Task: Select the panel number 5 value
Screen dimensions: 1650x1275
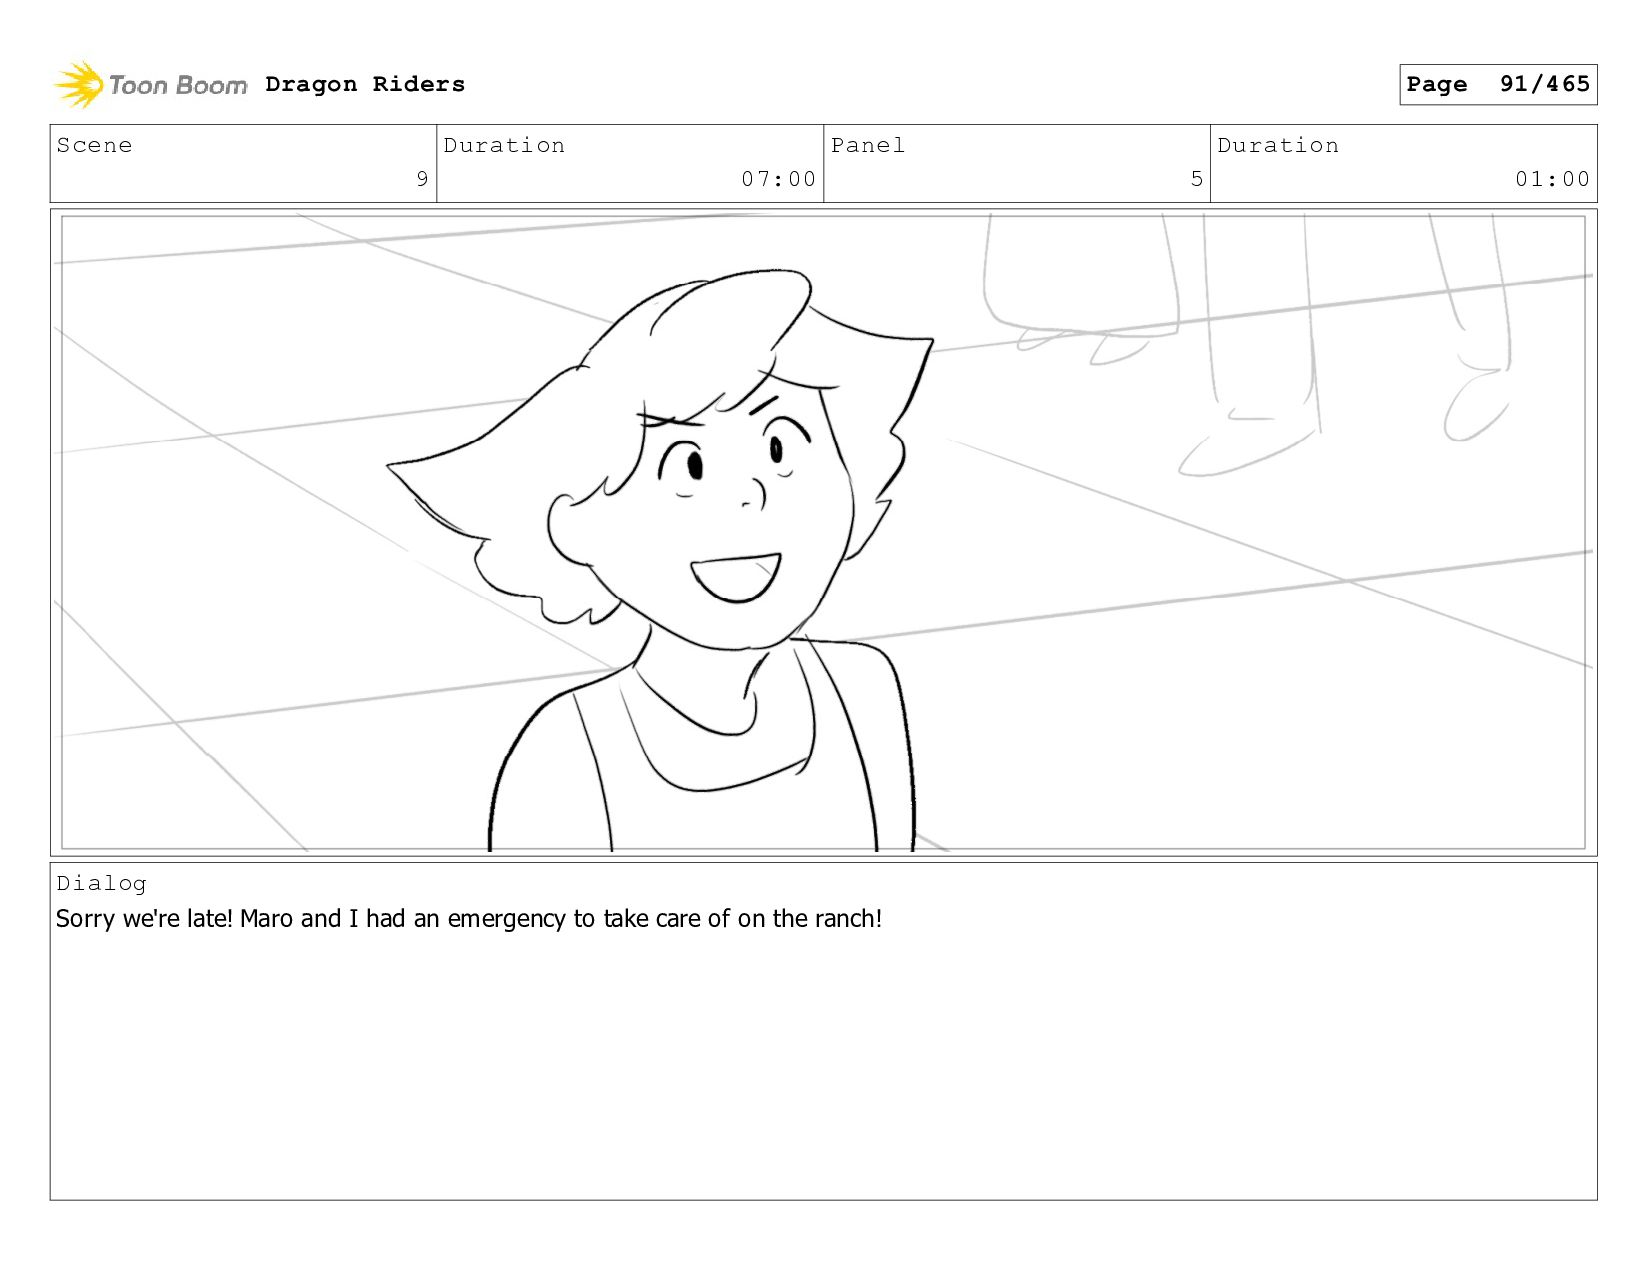Action: [1196, 179]
